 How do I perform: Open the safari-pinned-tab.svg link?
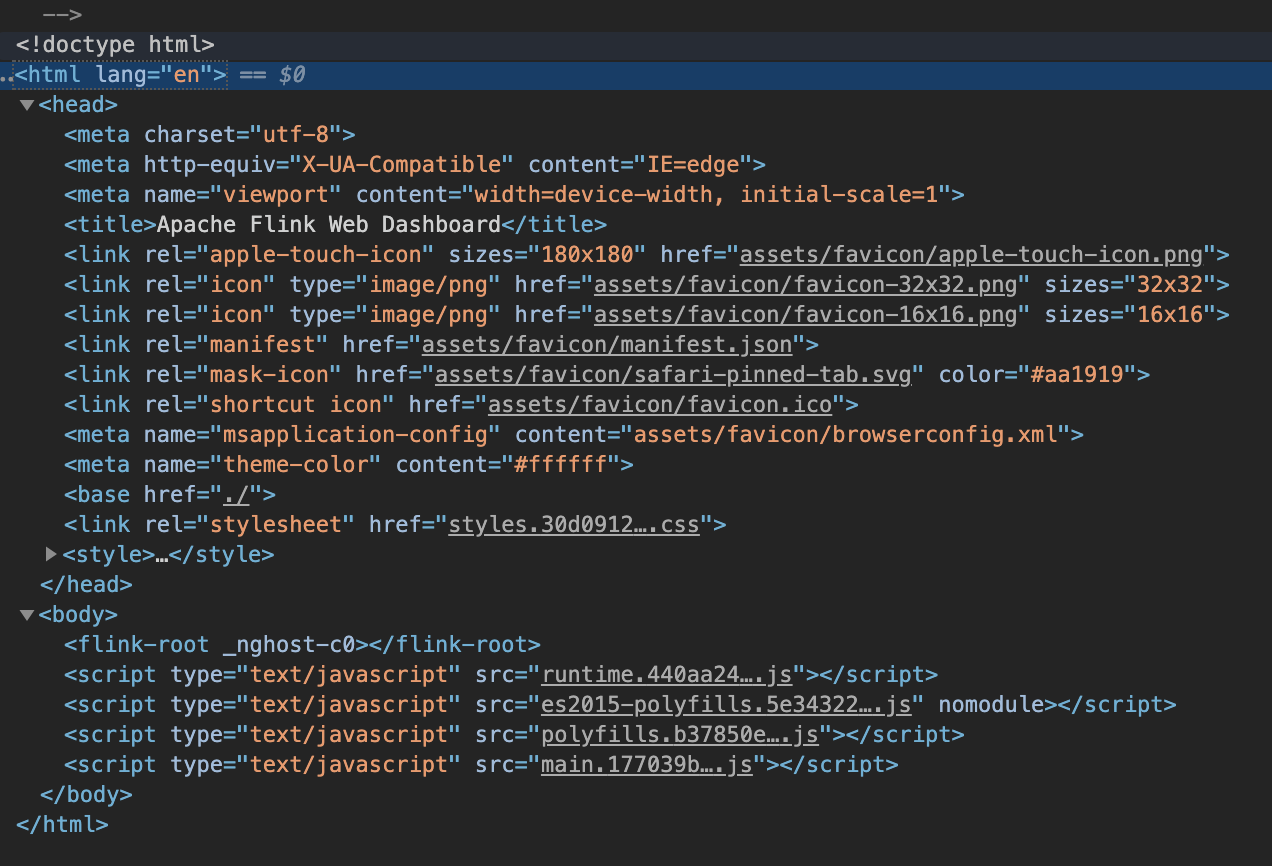673,374
